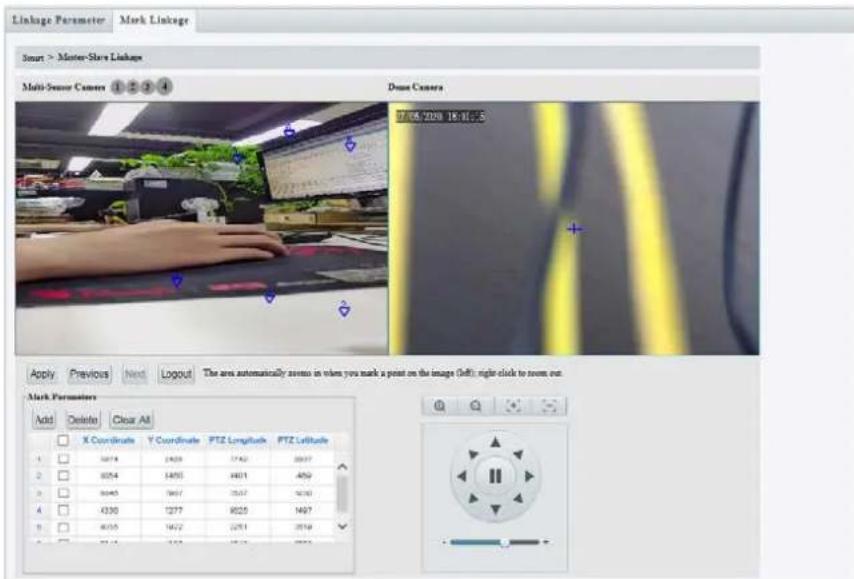The width and height of the screenshot is (854, 579).
Task: Move PTZ diagonally up-left
Action: tap(473, 454)
